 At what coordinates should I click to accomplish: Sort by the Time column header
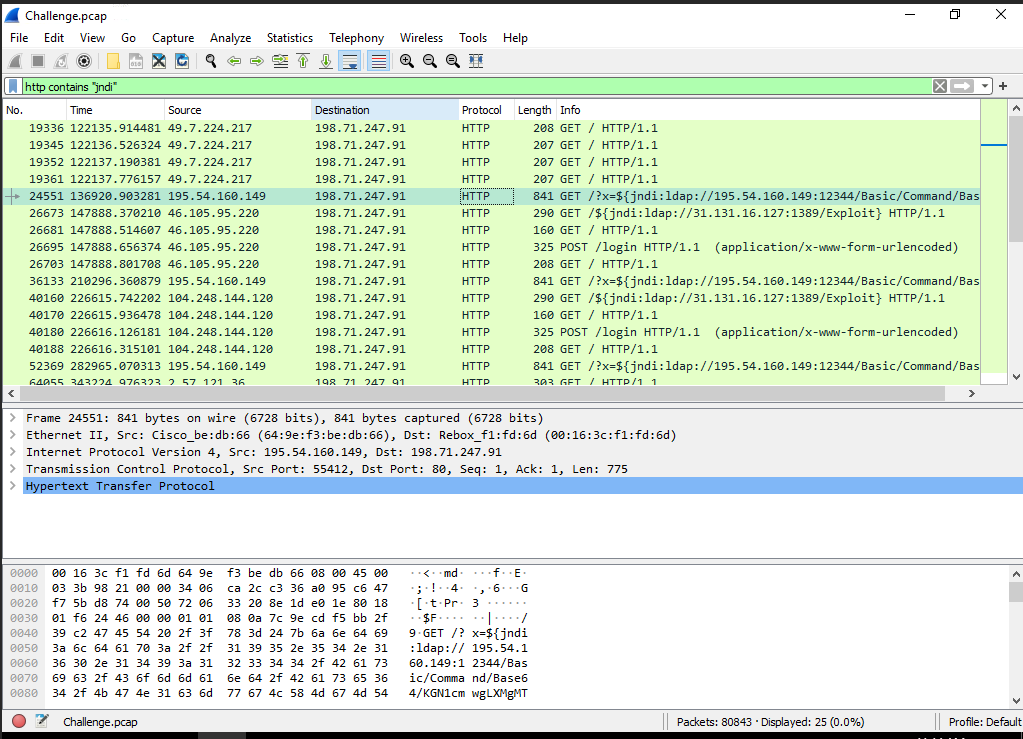tap(115, 110)
